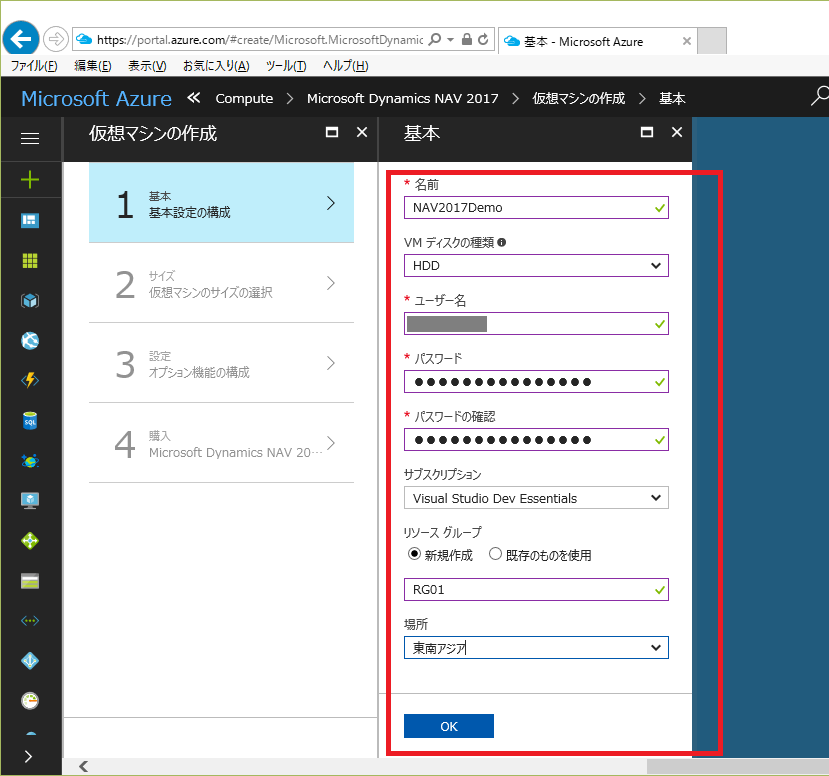Image resolution: width=829 pixels, height=776 pixels.
Task: Close the 基本 blade
Action: 677,132
